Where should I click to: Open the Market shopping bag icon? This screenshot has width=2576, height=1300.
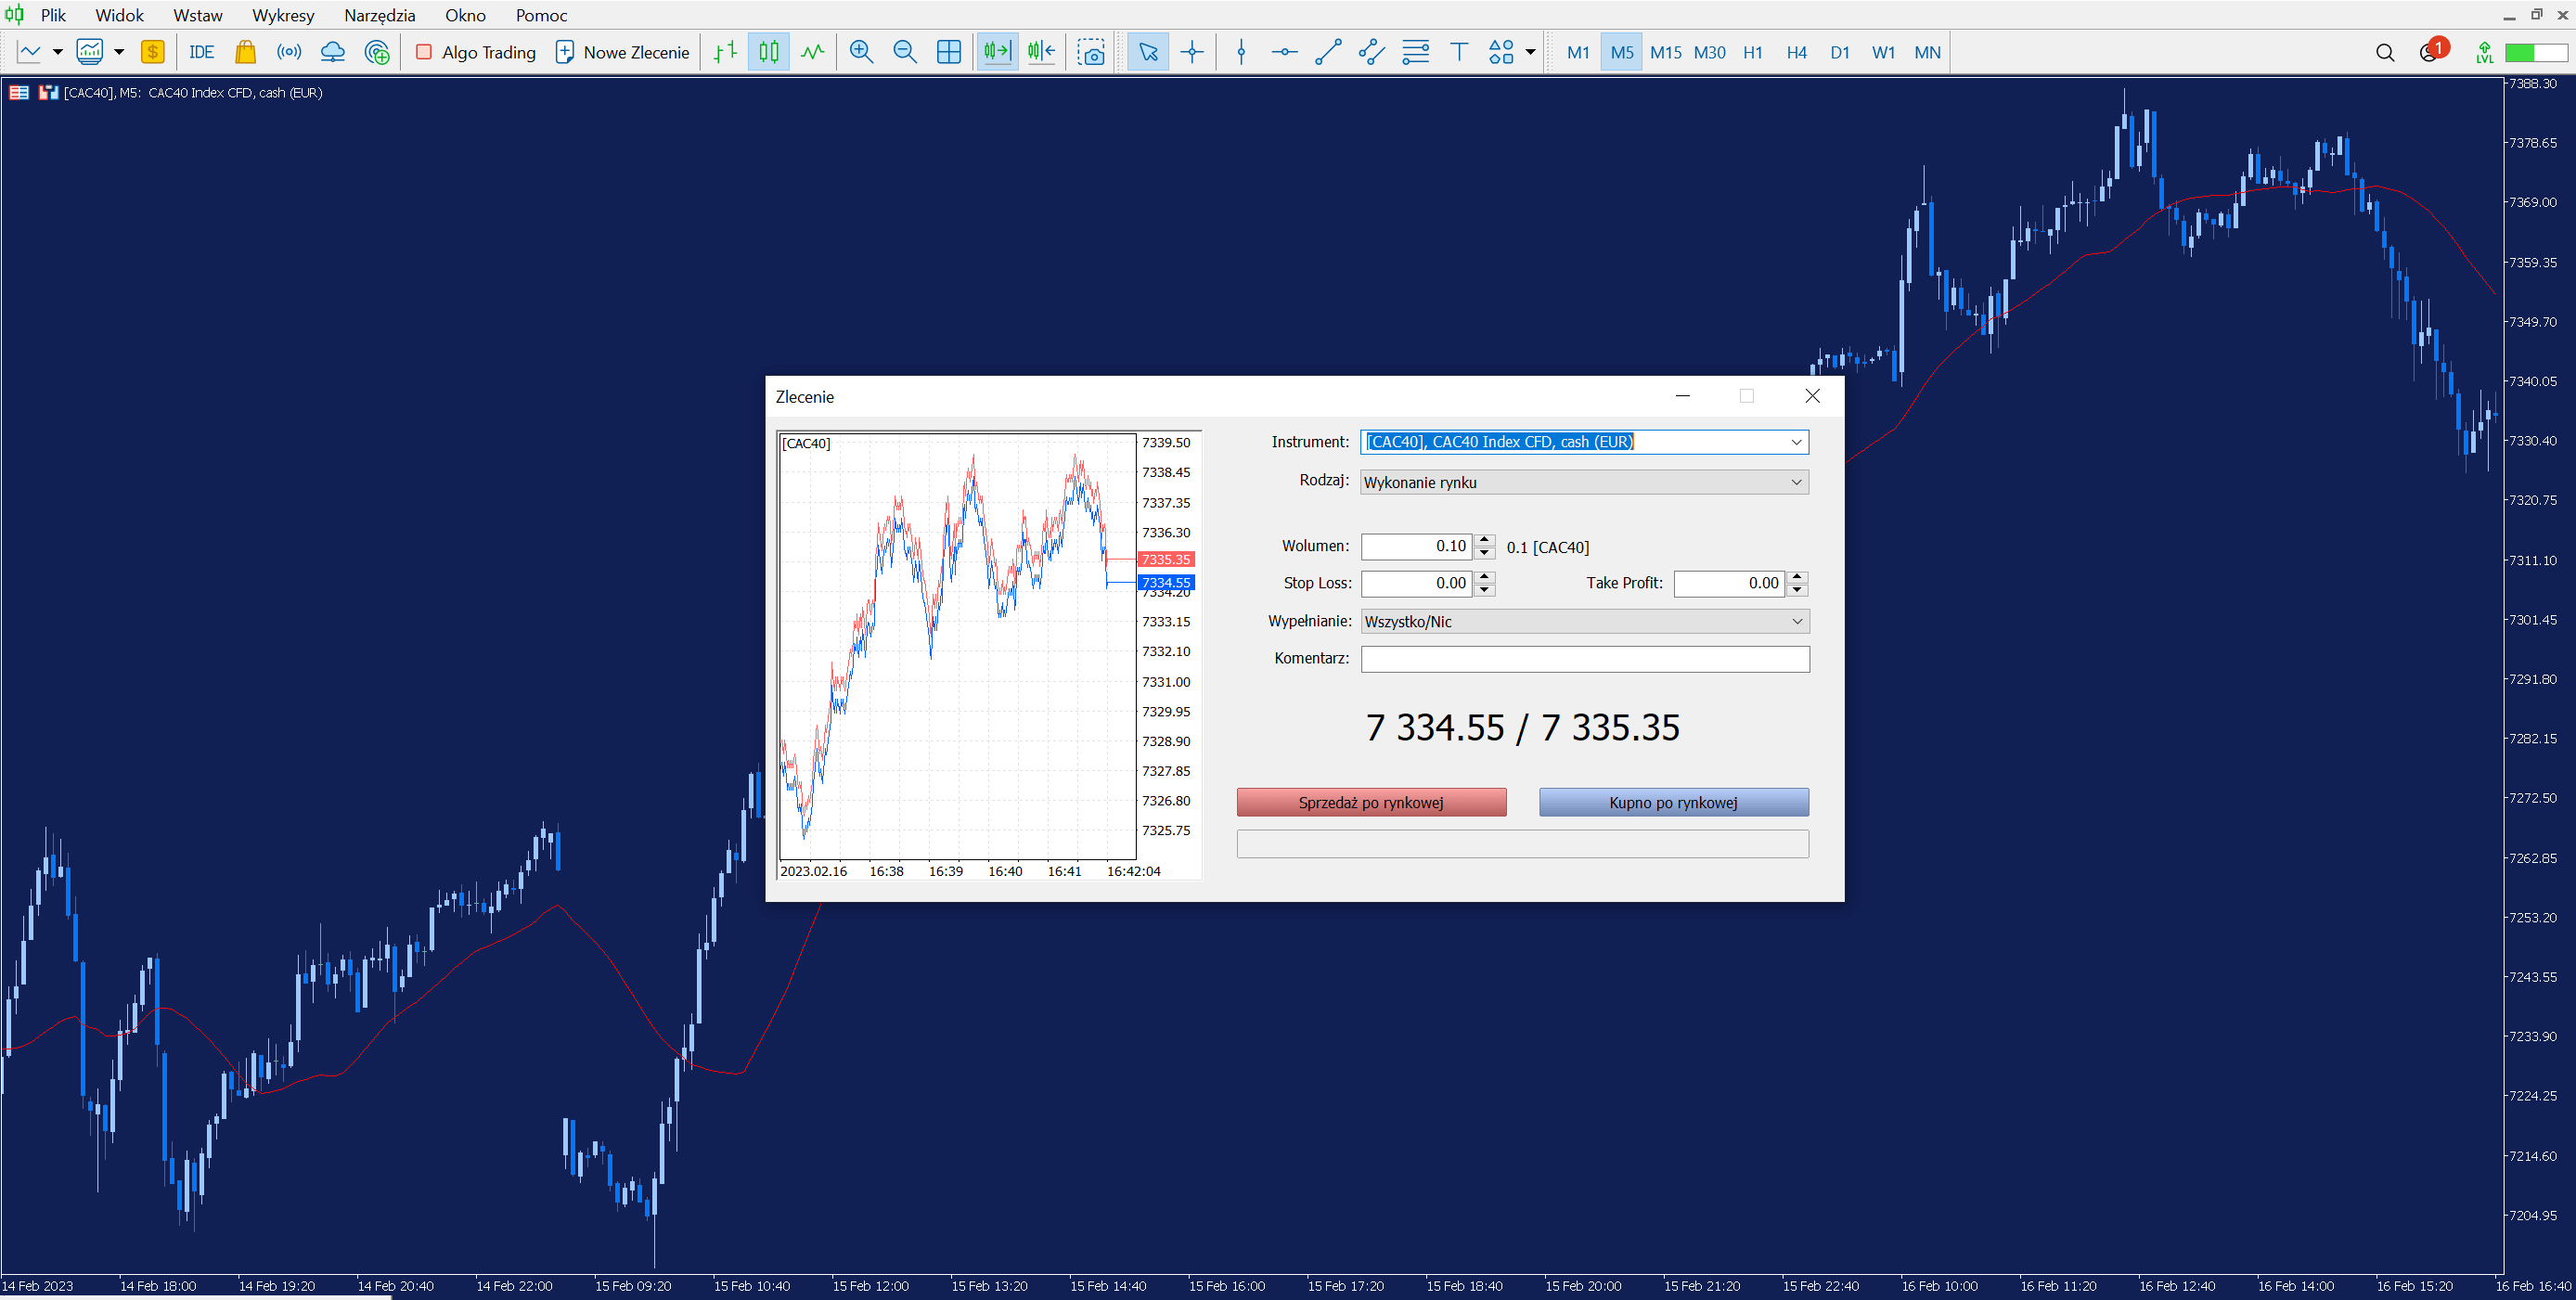tap(245, 52)
